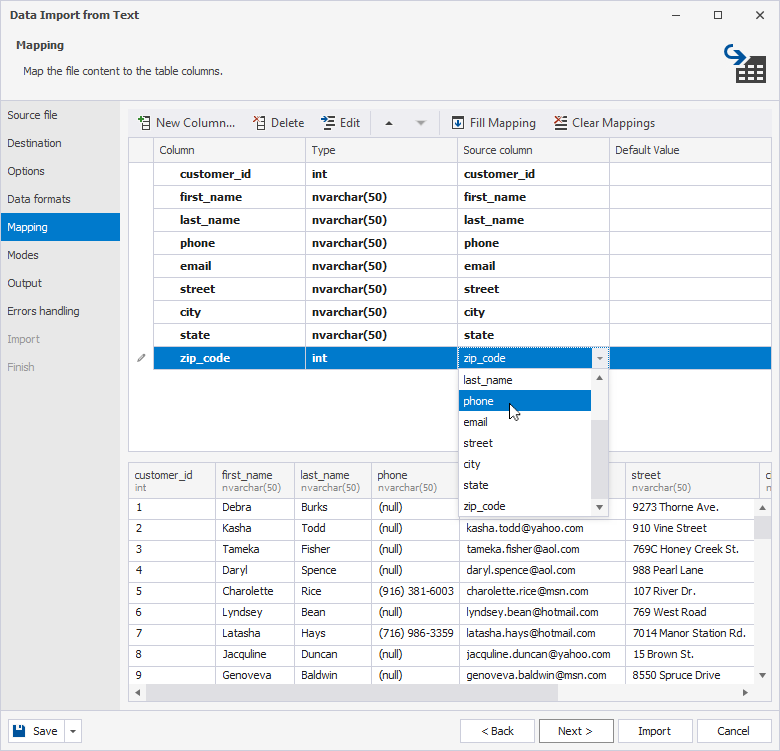Click the Column header in mapping grid
Image resolution: width=780 pixels, height=751 pixels.
(x=229, y=150)
